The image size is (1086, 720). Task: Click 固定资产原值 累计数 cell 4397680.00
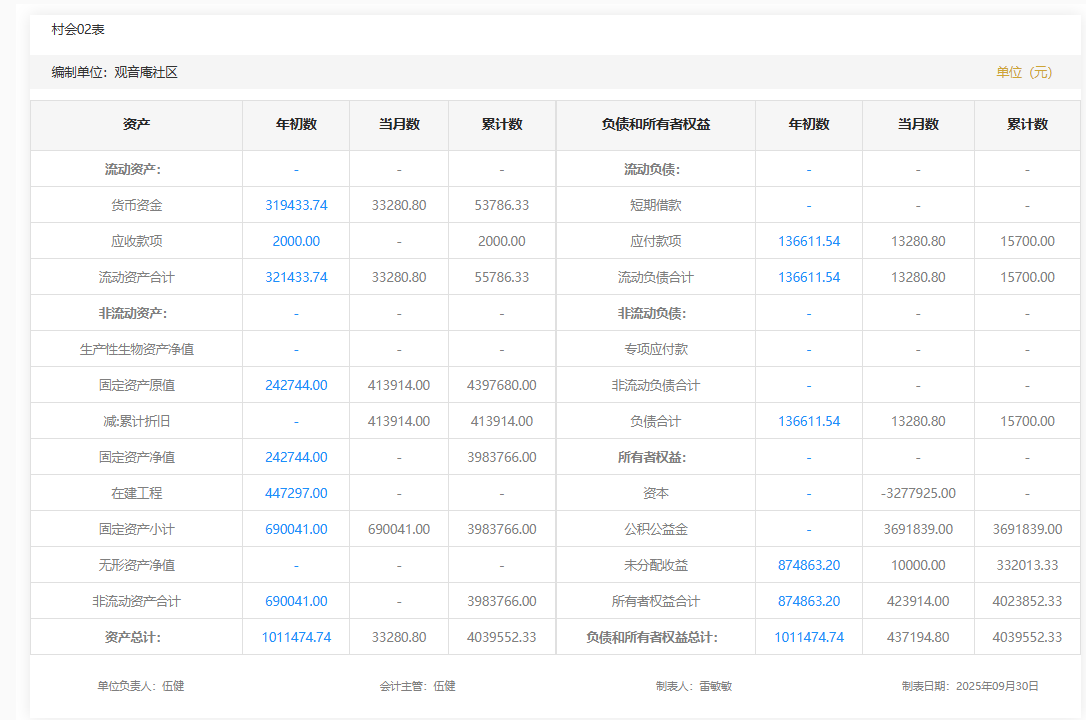point(502,385)
